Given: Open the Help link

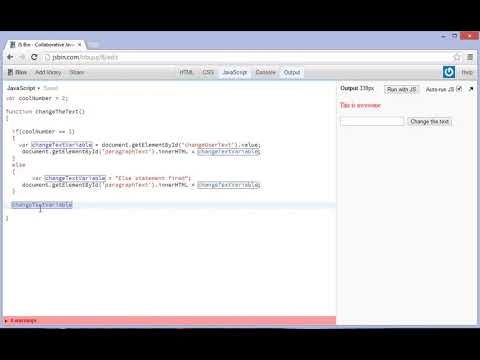Looking at the screenshot, I should [467, 72].
